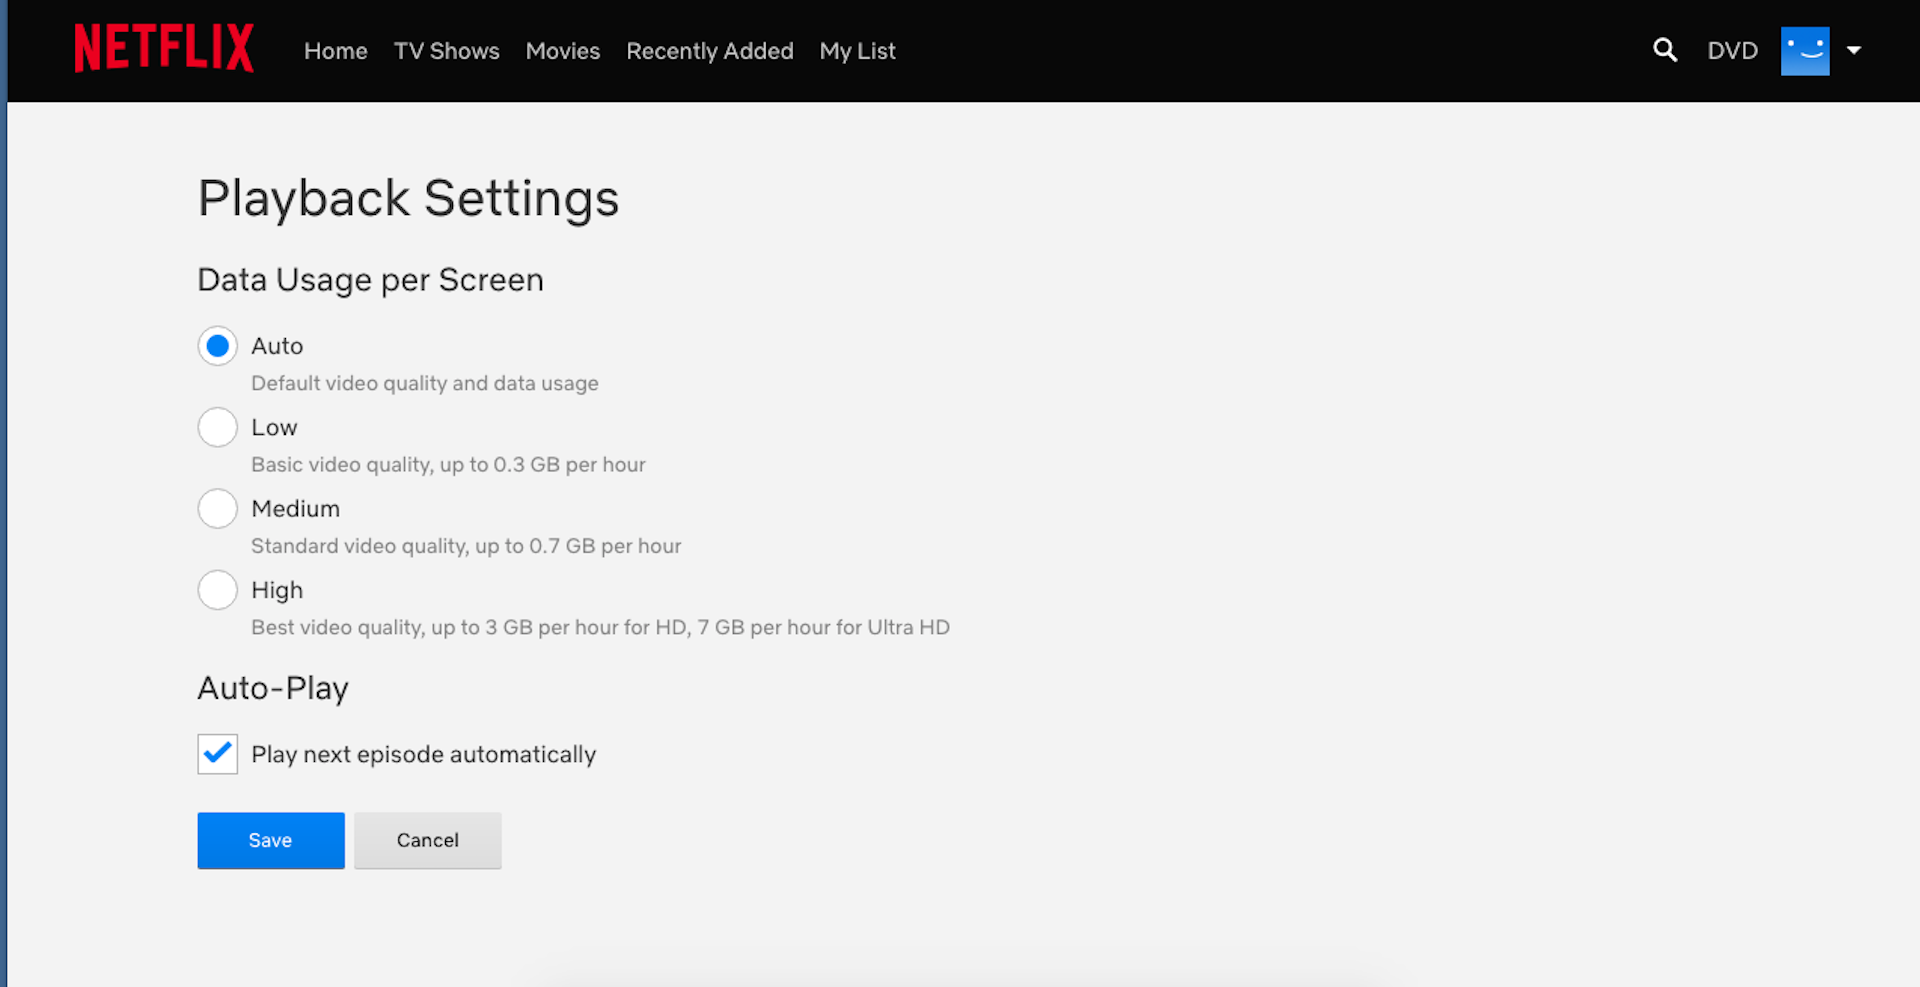Screen dimensions: 1920x987
Task: Click the 'Play next episode automatically' label text
Action: (x=423, y=754)
